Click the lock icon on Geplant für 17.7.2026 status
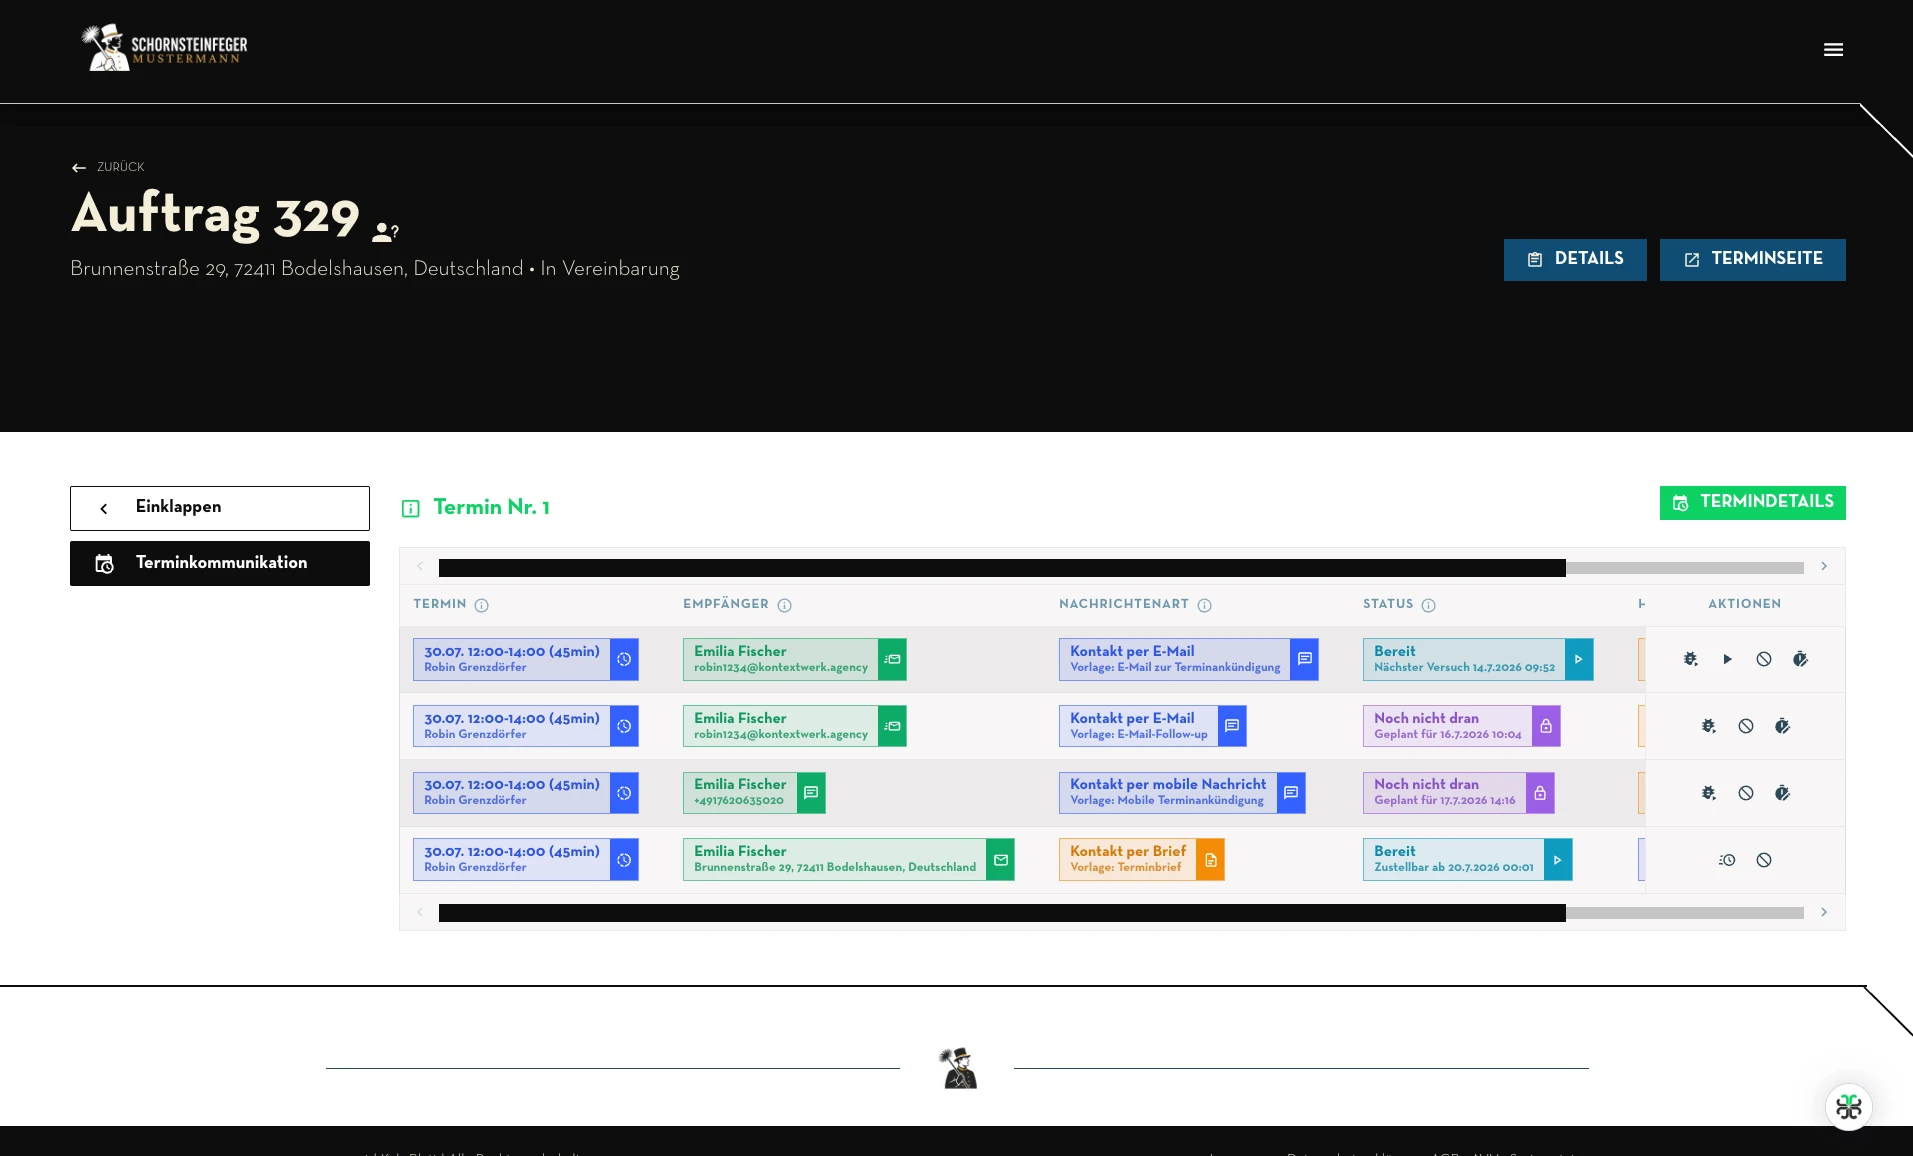This screenshot has width=1913, height=1156. pos(1540,793)
